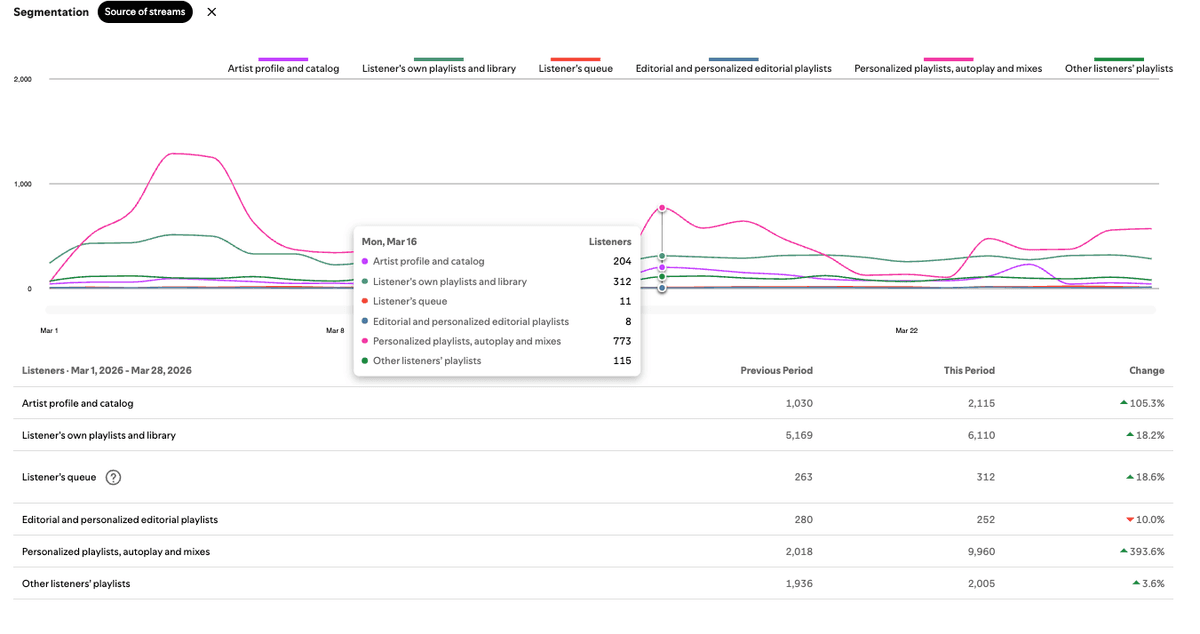Click the 105.3% change value

tap(1148, 403)
